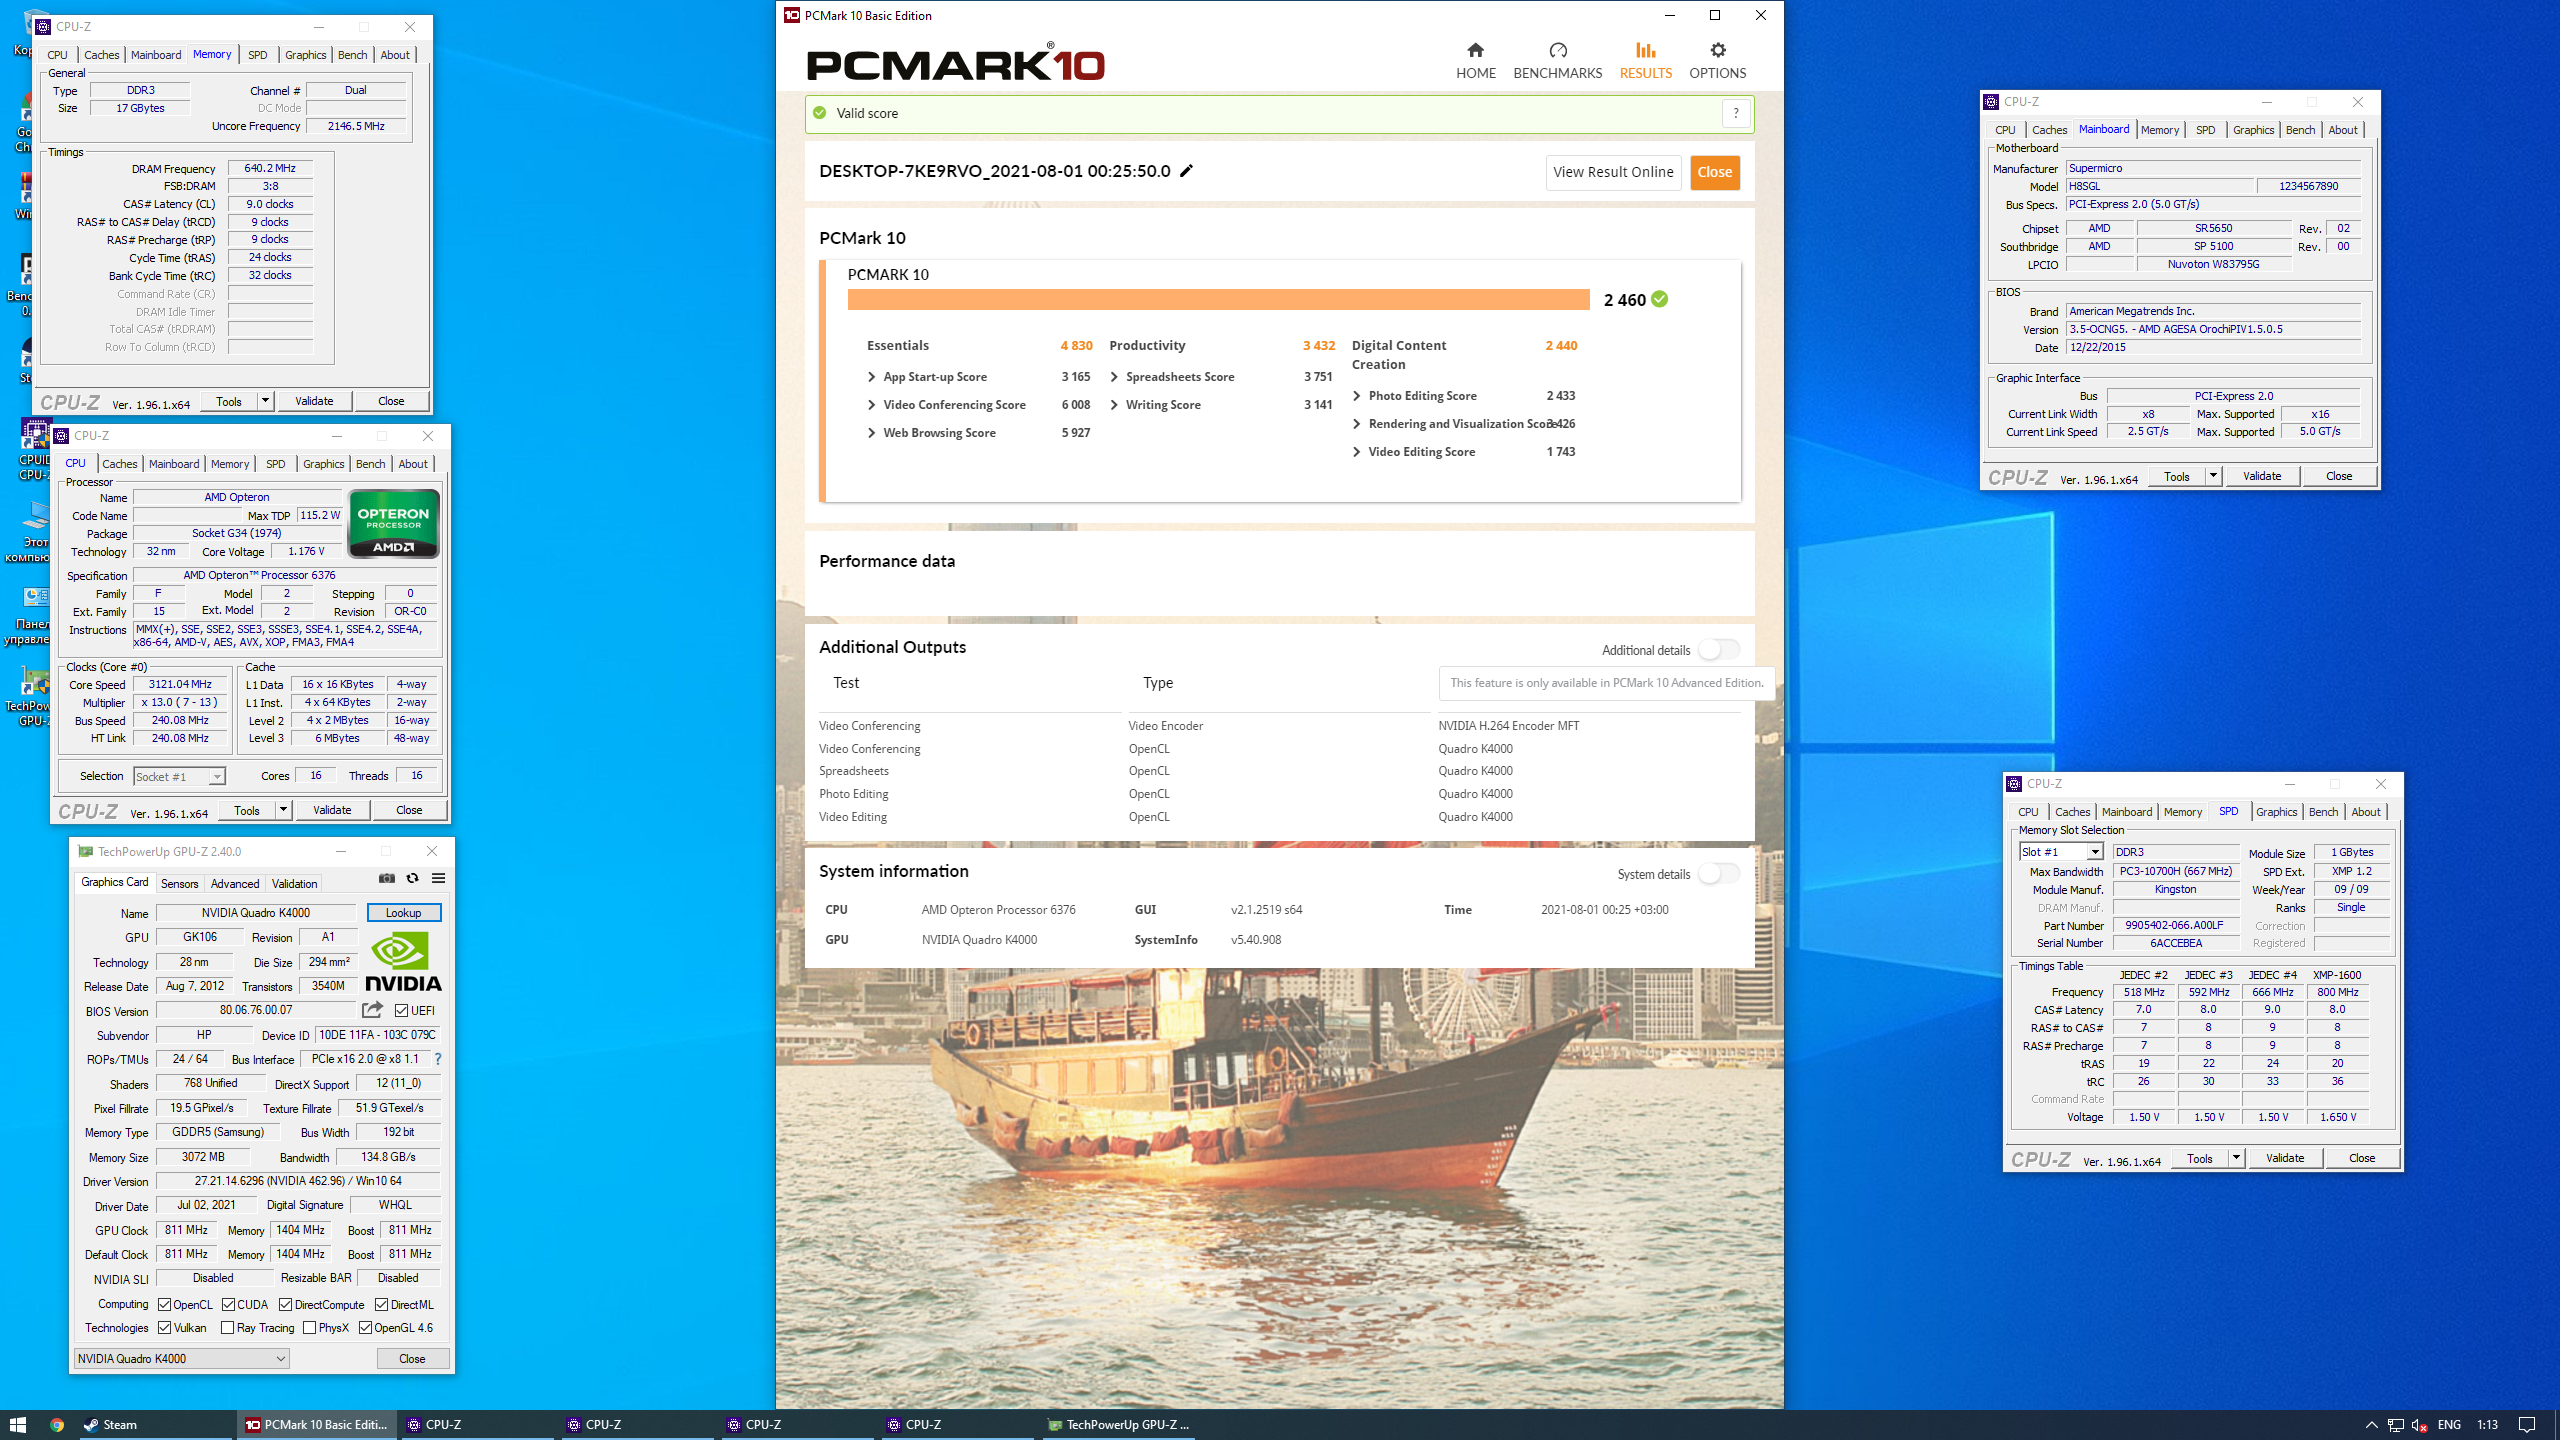Viewport: 2560px width, 1440px height.
Task: Toggle the DirectCompute checkbox
Action: (285, 1304)
